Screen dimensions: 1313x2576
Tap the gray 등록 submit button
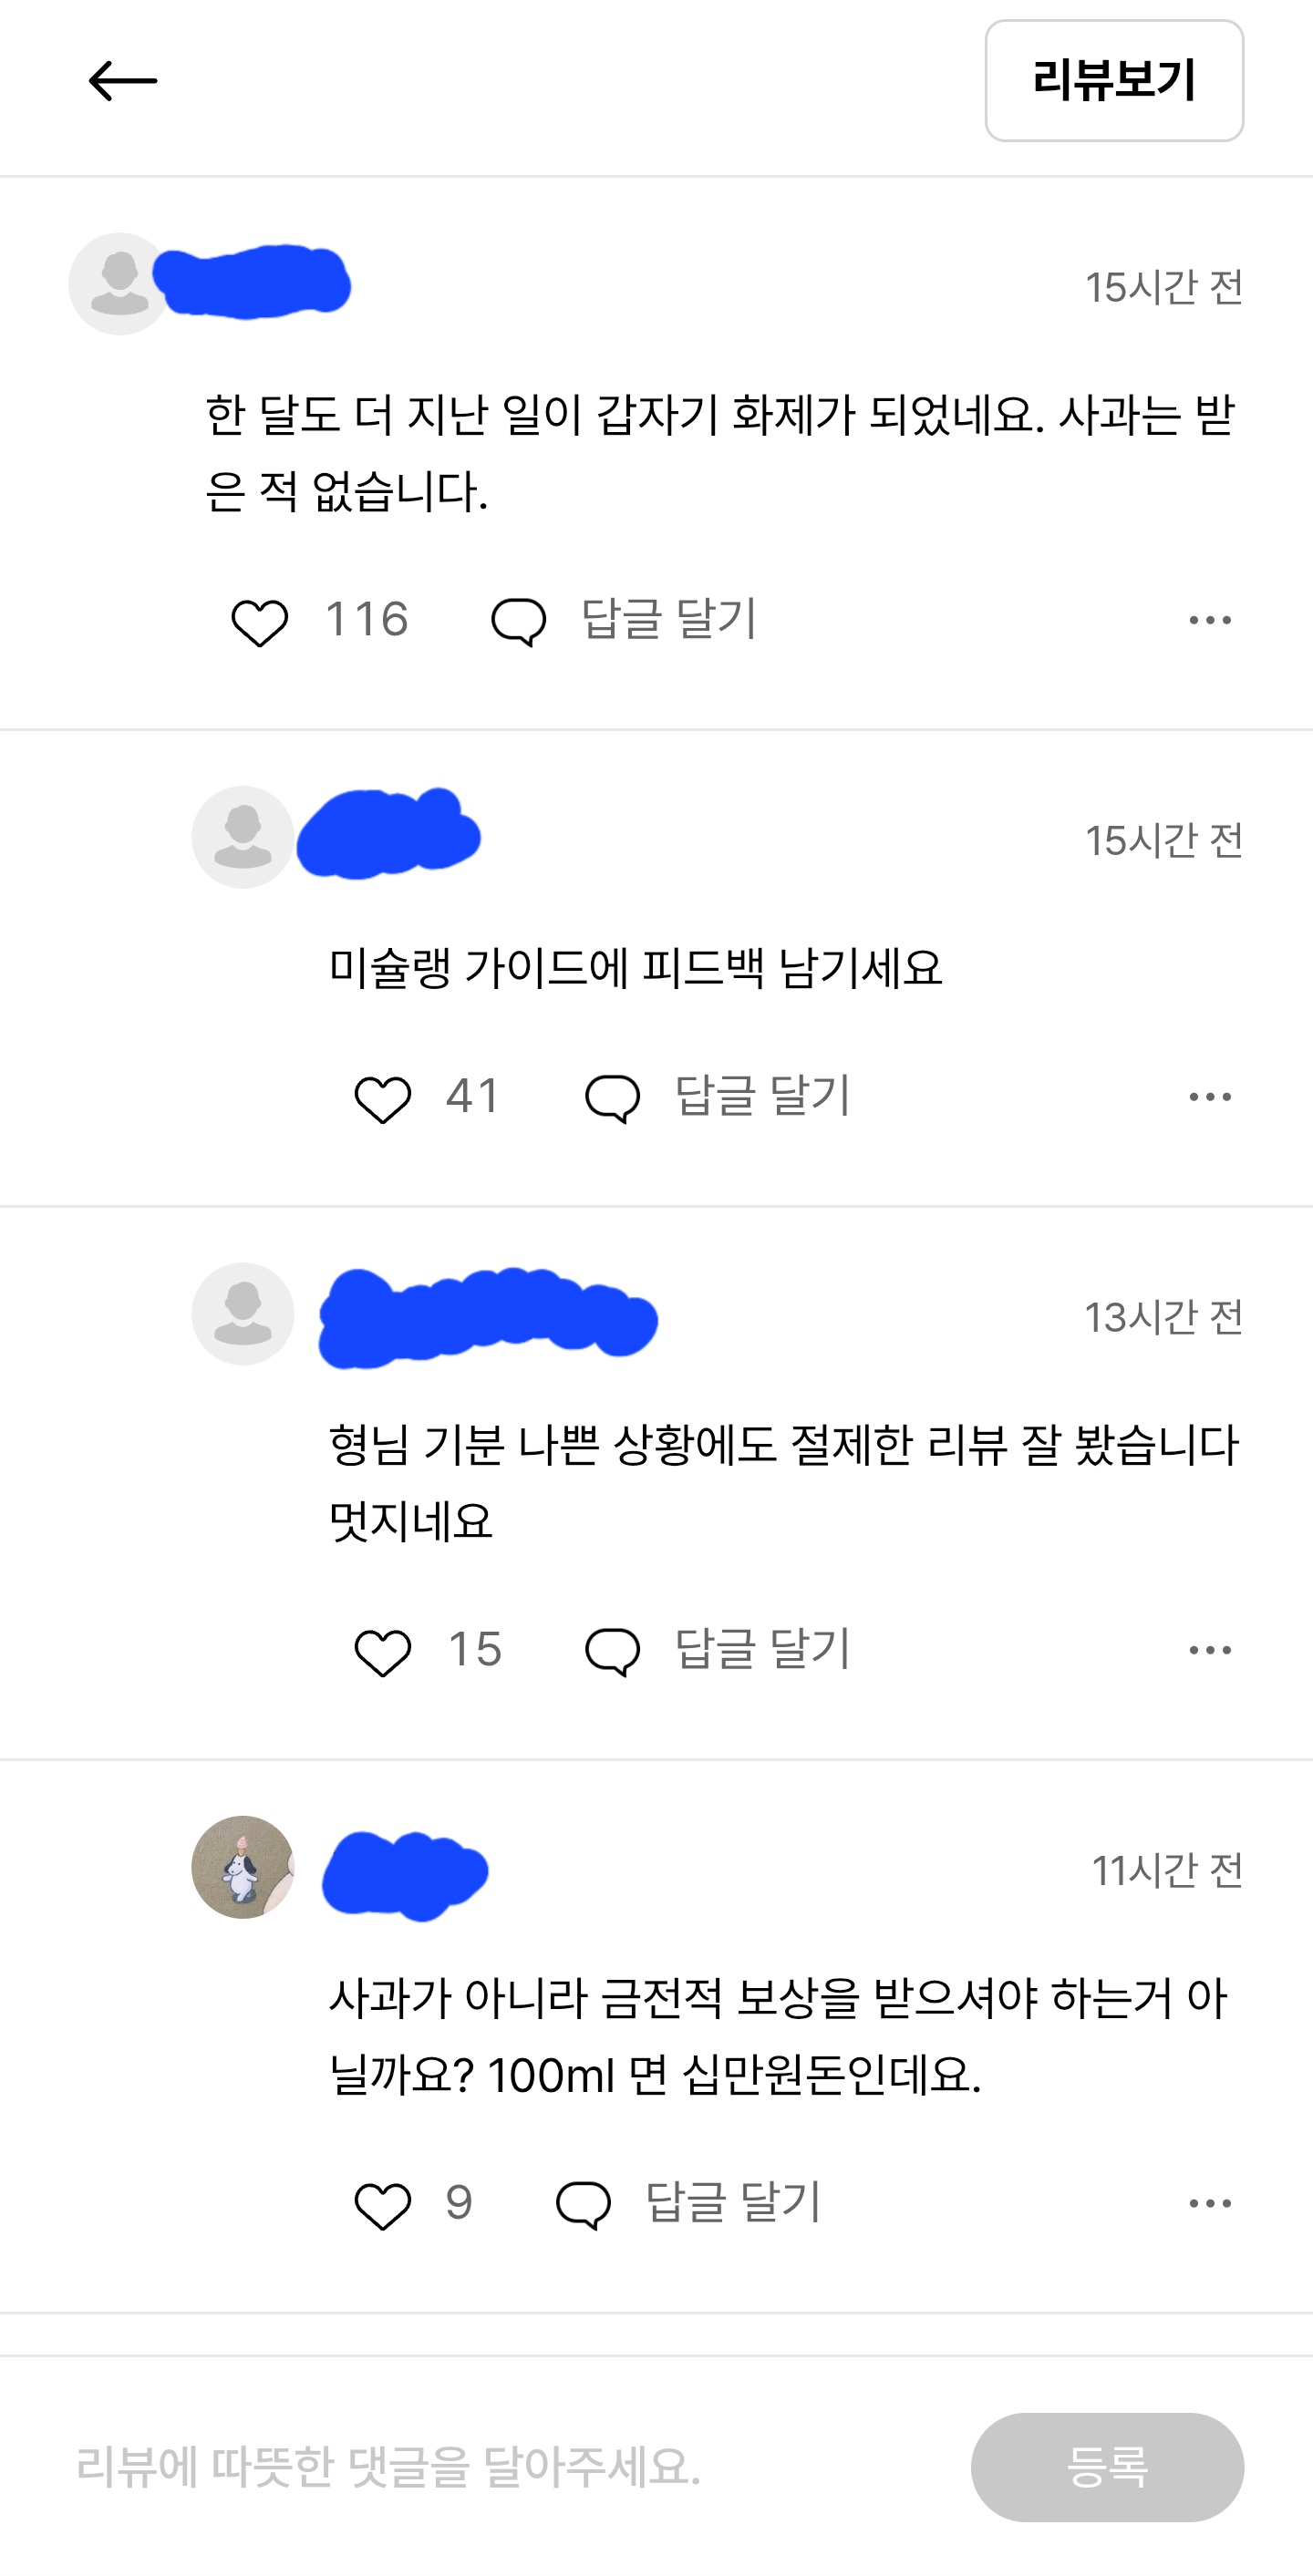(x=1107, y=2467)
